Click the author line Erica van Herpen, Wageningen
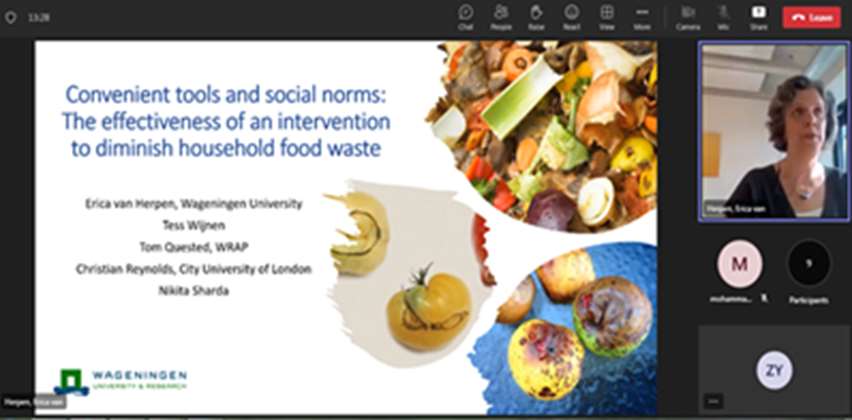Screen dimensions: 852x420 193,204
